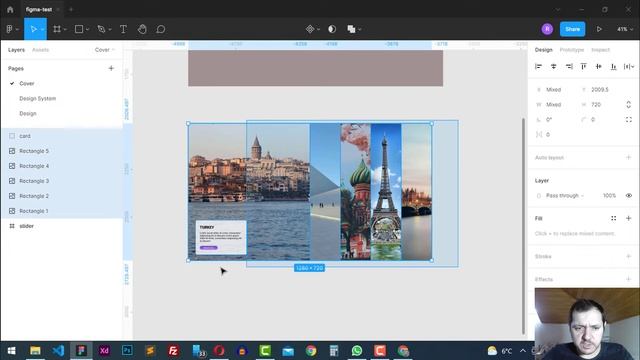Screen dimensions: 640x360
Task: Click the user avatar R
Action: pyautogui.click(x=547, y=29)
